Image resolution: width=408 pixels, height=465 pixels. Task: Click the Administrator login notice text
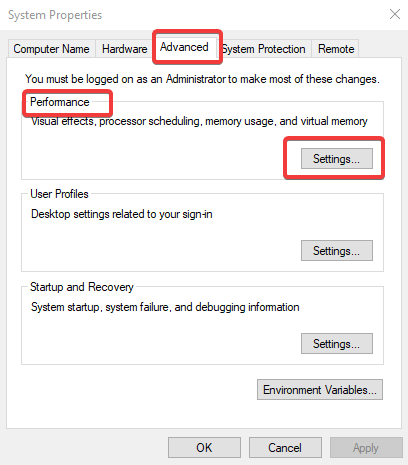[x=202, y=79]
